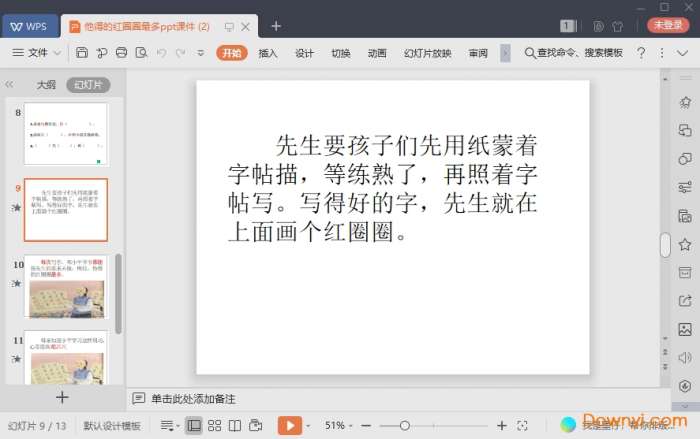
Task: Open print preview icon
Action: 141,53
